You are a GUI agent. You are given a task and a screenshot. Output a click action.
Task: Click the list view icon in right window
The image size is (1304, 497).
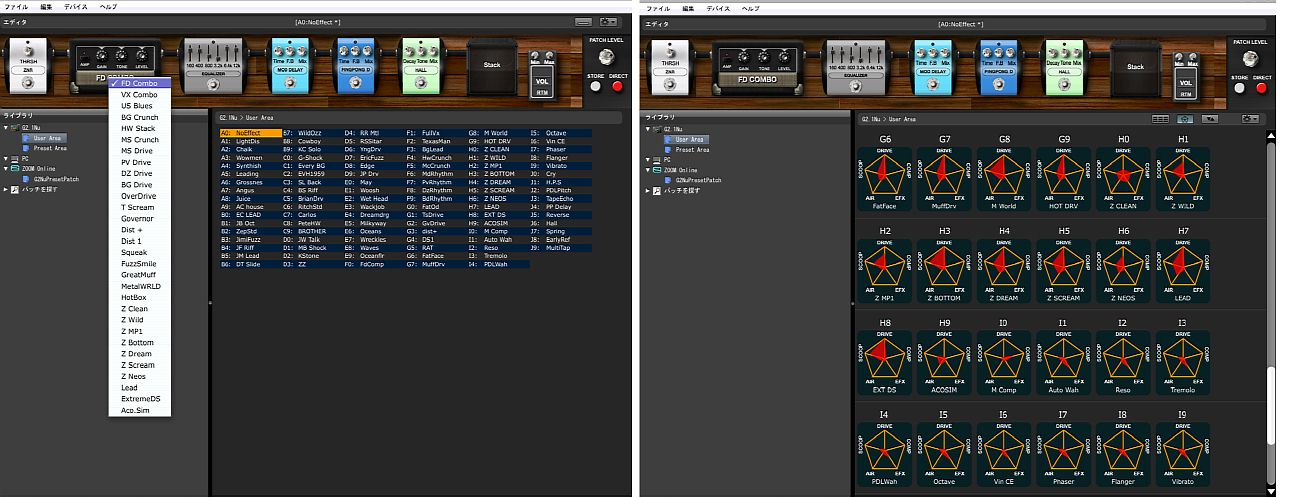1160,118
